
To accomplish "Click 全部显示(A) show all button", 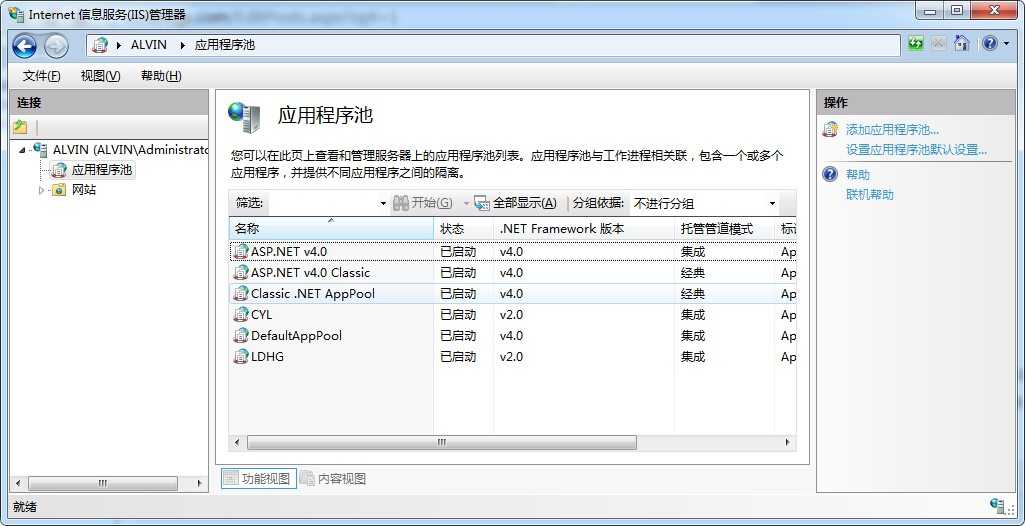I will coord(516,203).
